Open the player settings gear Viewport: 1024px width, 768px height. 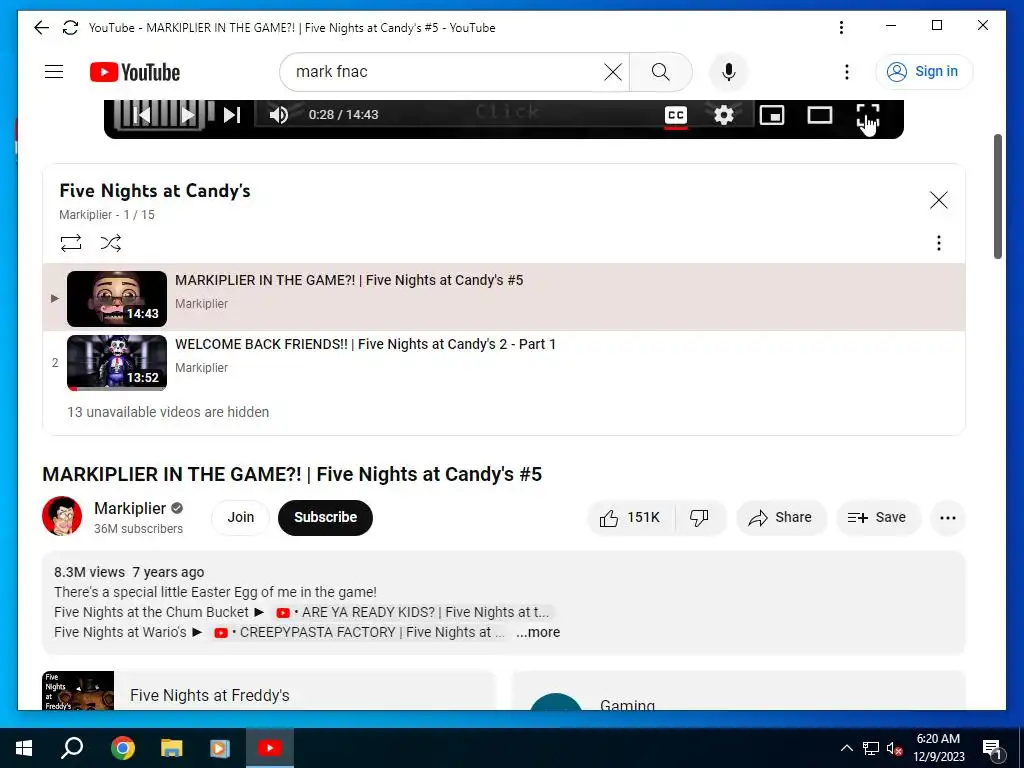coord(724,116)
